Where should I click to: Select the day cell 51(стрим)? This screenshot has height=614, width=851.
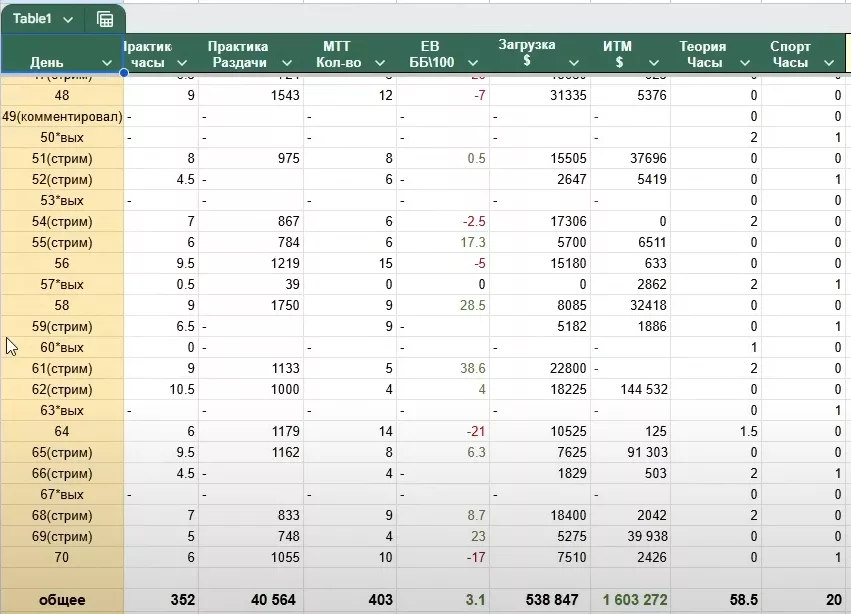point(62,159)
